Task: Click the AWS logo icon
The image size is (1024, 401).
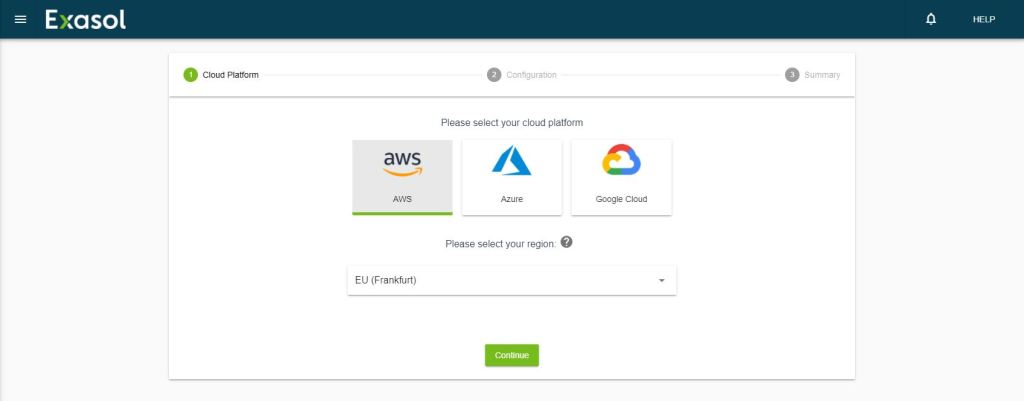Action: pos(402,163)
